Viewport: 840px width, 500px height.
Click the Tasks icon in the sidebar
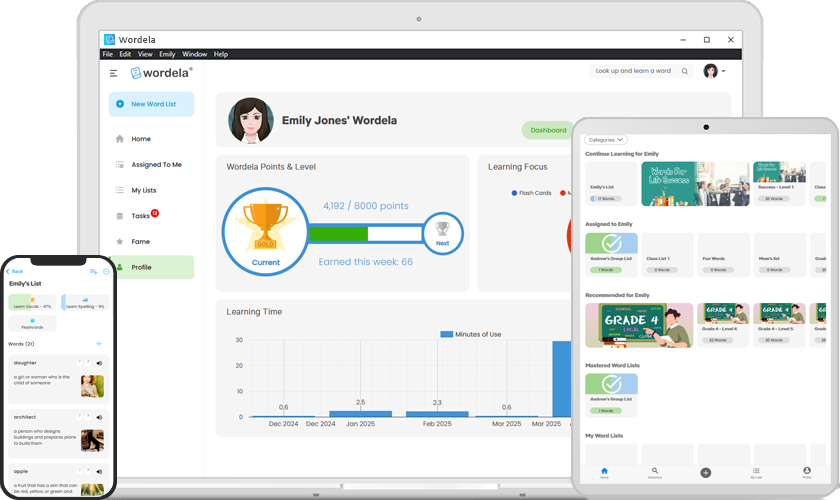pos(119,216)
